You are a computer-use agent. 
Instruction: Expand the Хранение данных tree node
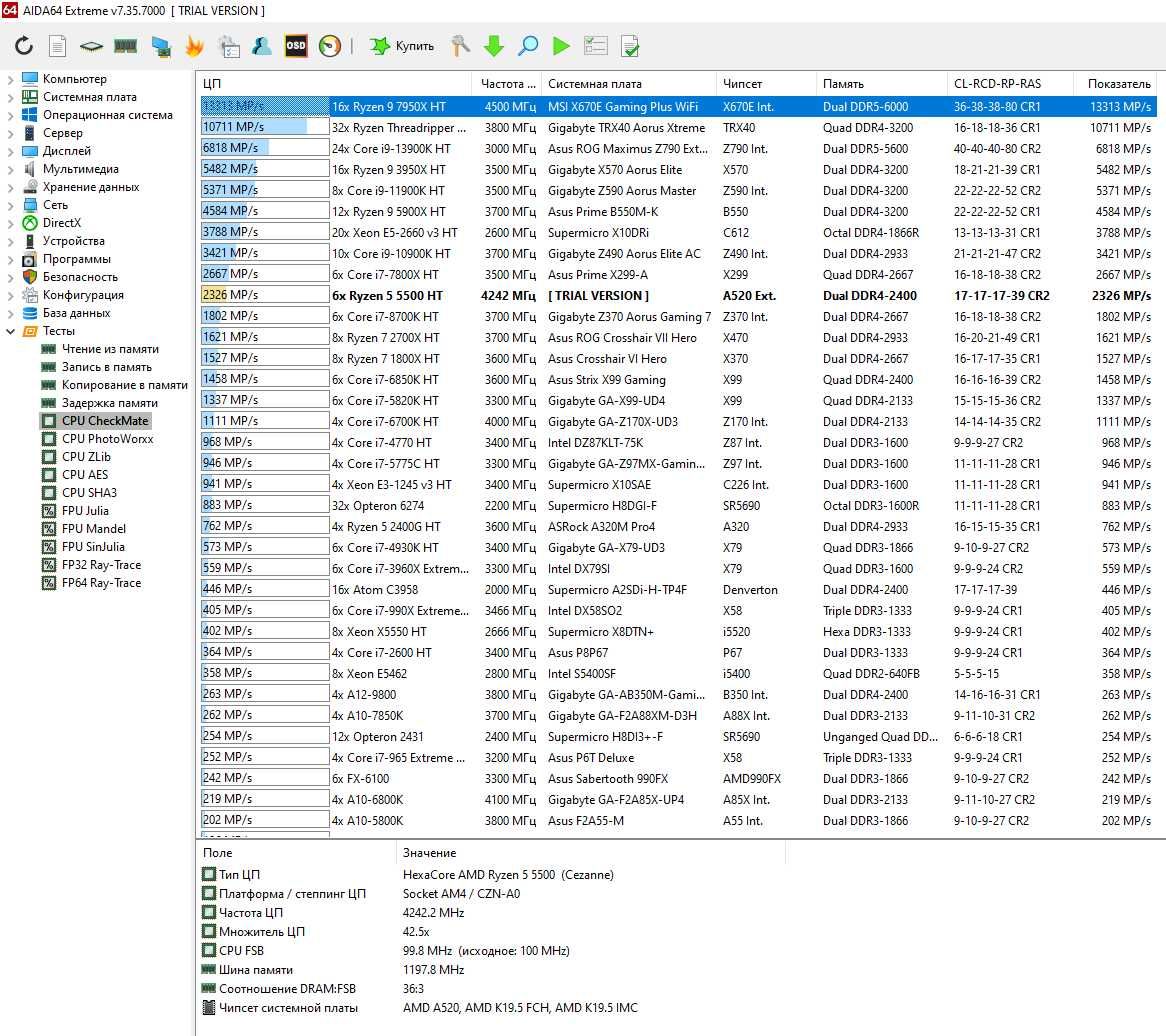click(10, 187)
